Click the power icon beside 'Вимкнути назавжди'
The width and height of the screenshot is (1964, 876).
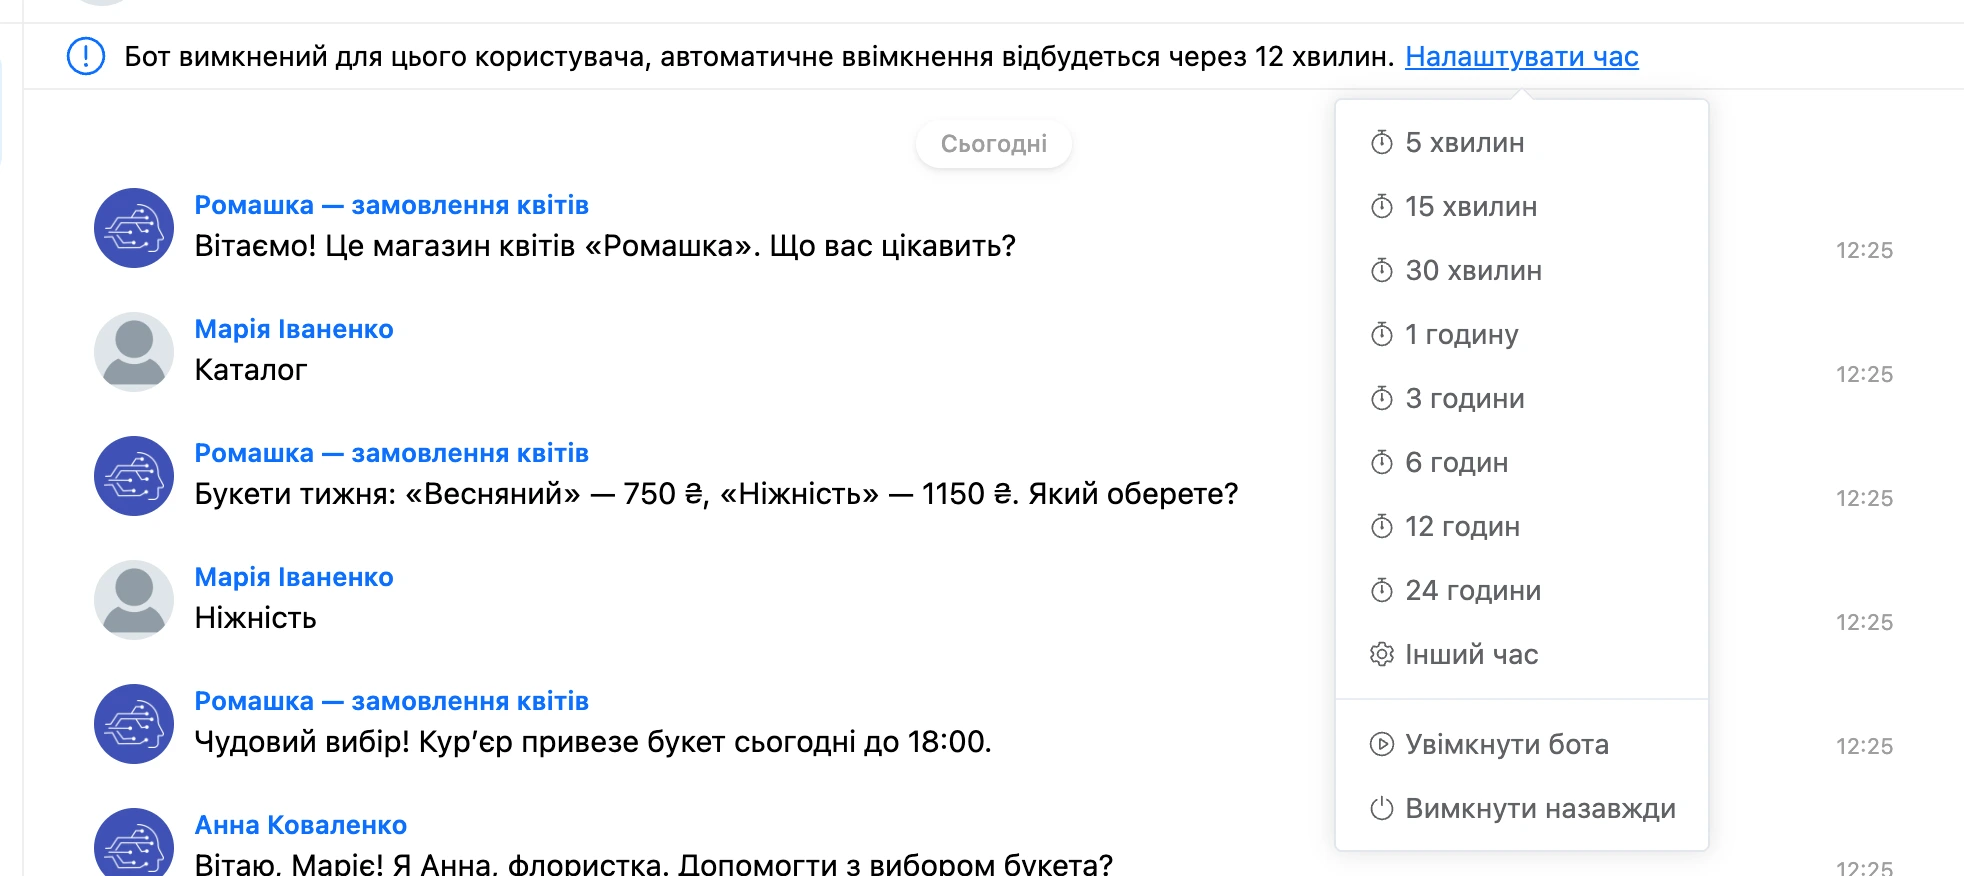[1381, 809]
